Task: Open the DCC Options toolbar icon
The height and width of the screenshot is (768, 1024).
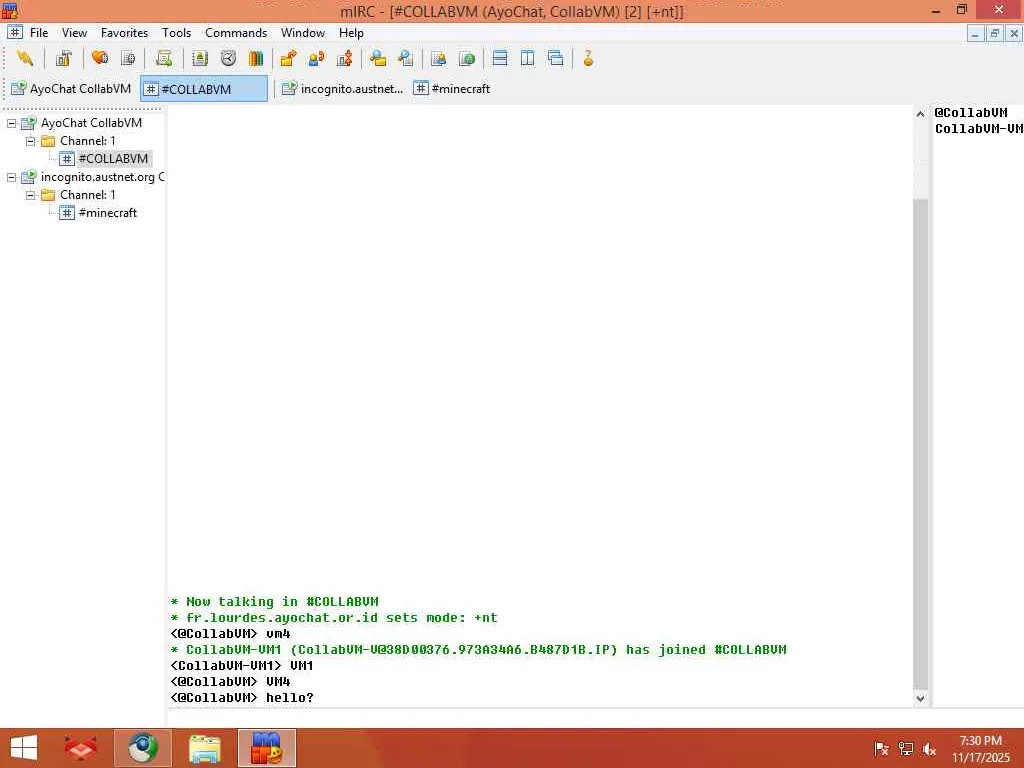Action: pos(345,59)
